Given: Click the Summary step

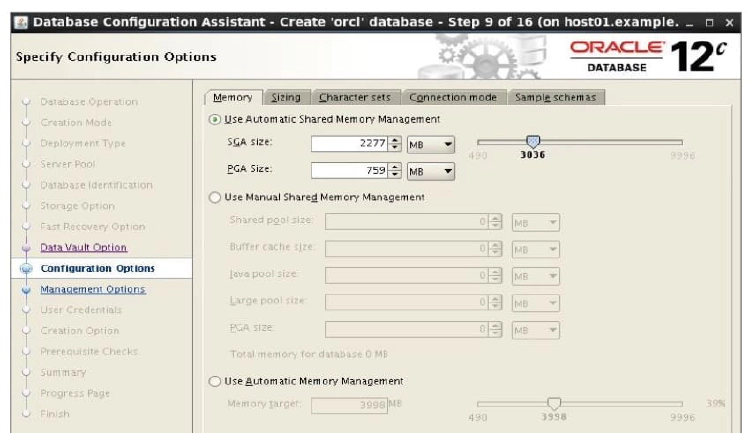Looking at the screenshot, I should [x=63, y=372].
